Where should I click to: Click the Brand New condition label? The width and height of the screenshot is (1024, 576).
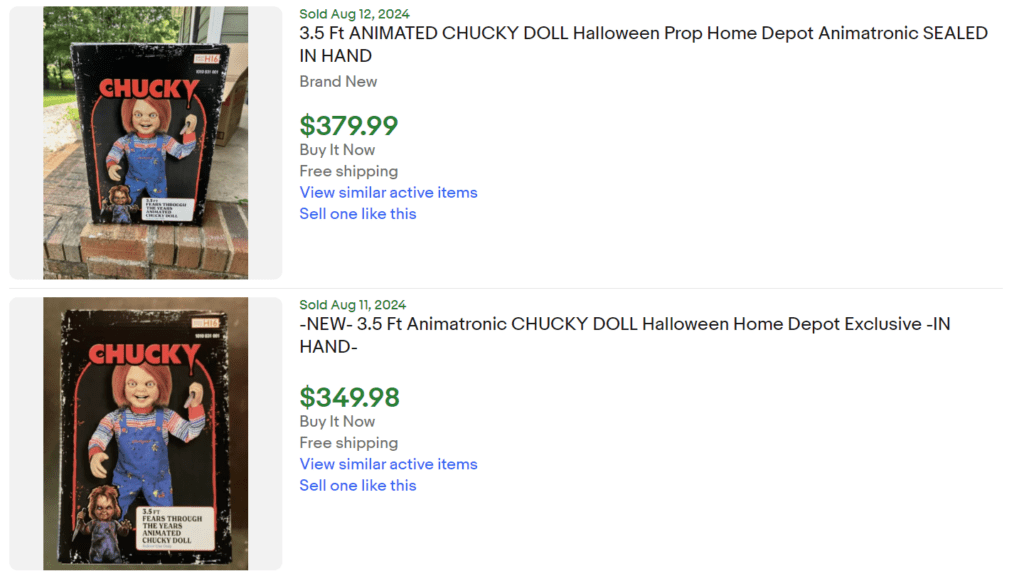point(338,81)
